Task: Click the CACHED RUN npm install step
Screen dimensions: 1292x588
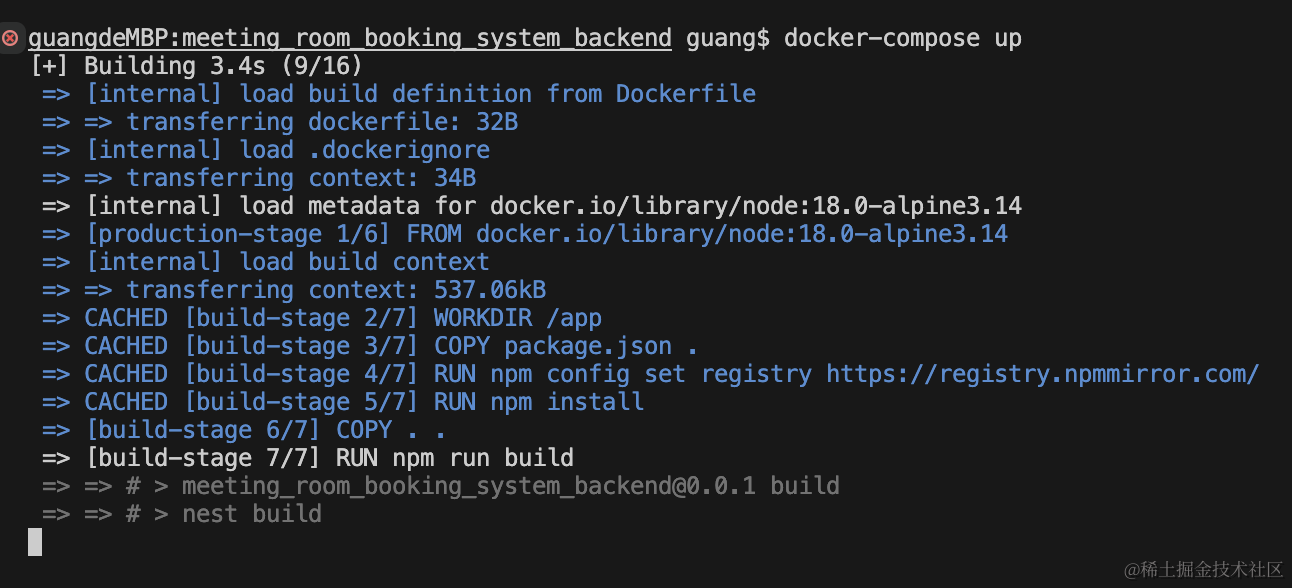Action: pyautogui.click(x=343, y=403)
